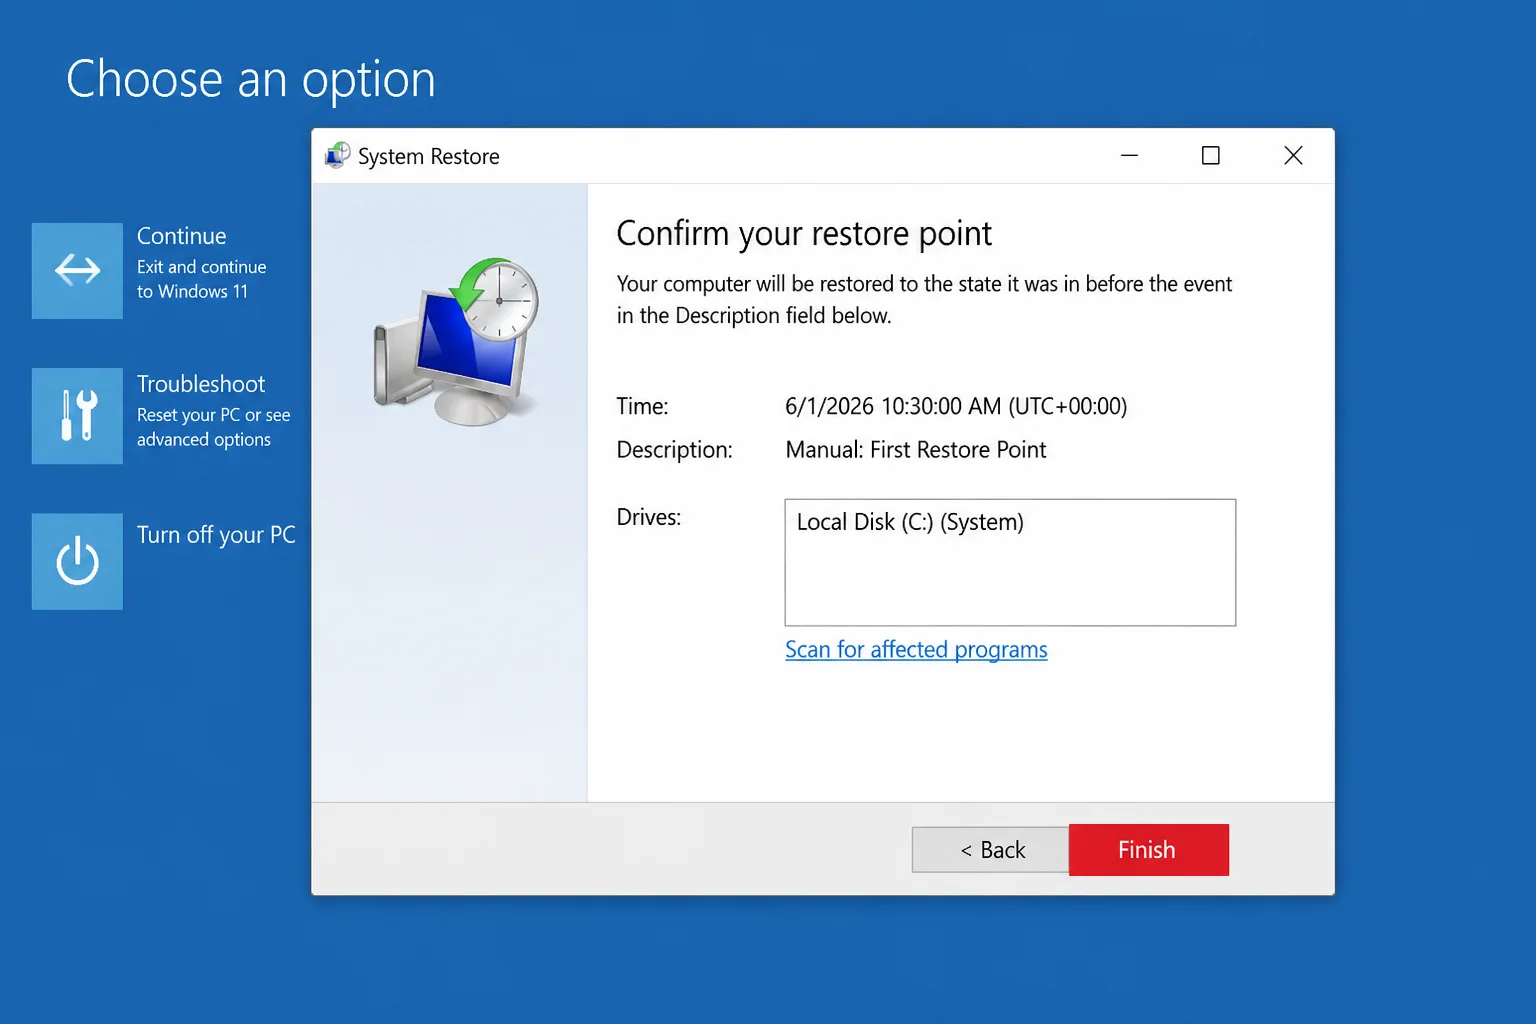Click the Continue option label

point(182,236)
